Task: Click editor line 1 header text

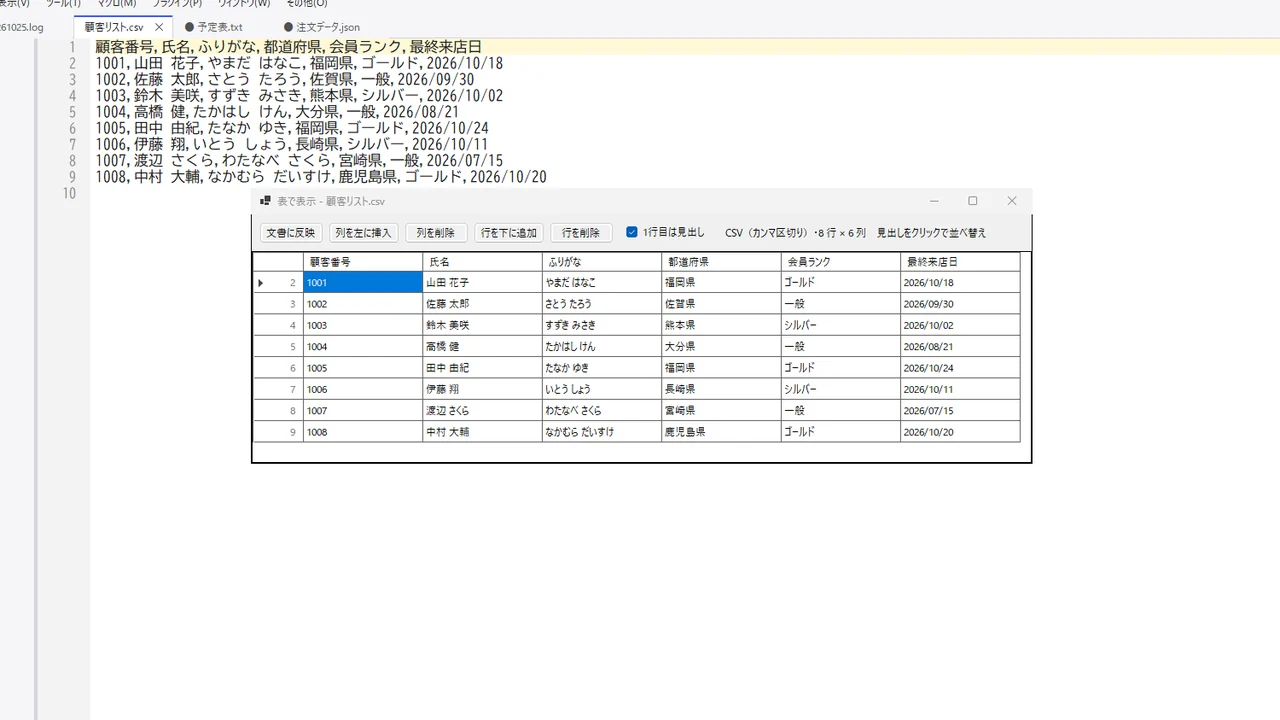Action: pos(289,47)
